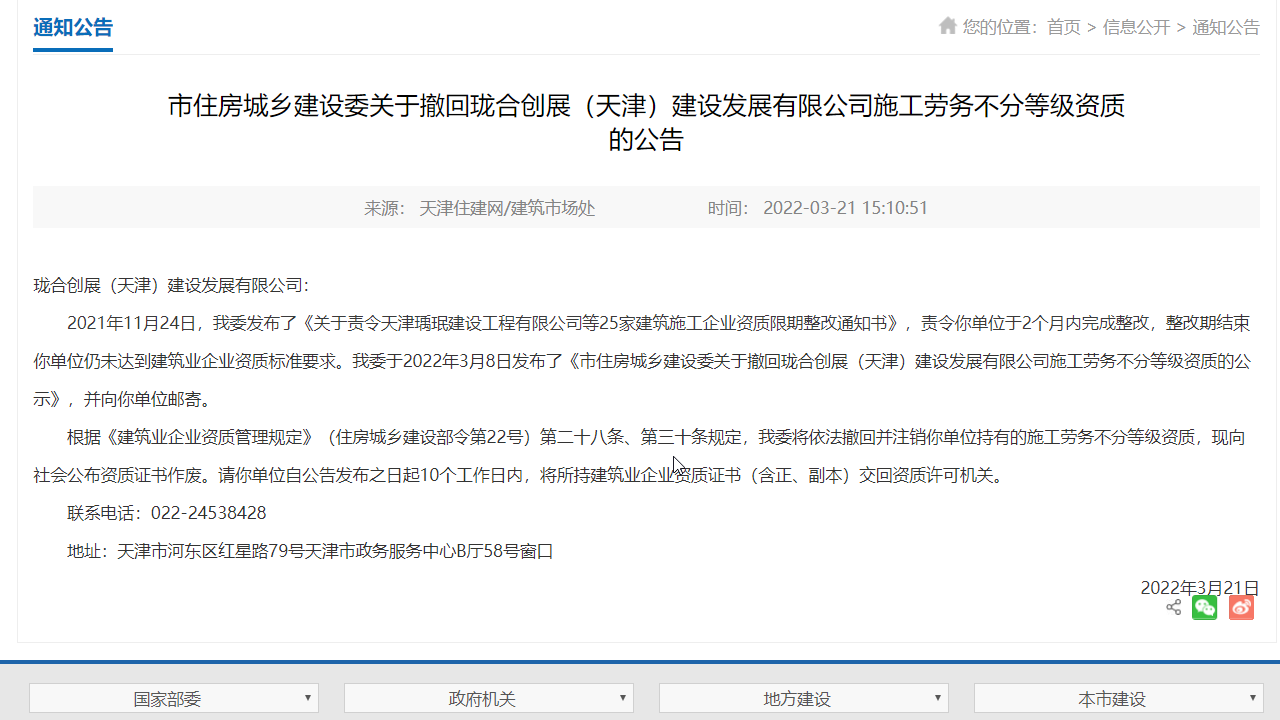The height and width of the screenshot is (720, 1280).
Task: Expand the arrow on the 地方建设 selector
Action: pyautogui.click(x=937, y=698)
